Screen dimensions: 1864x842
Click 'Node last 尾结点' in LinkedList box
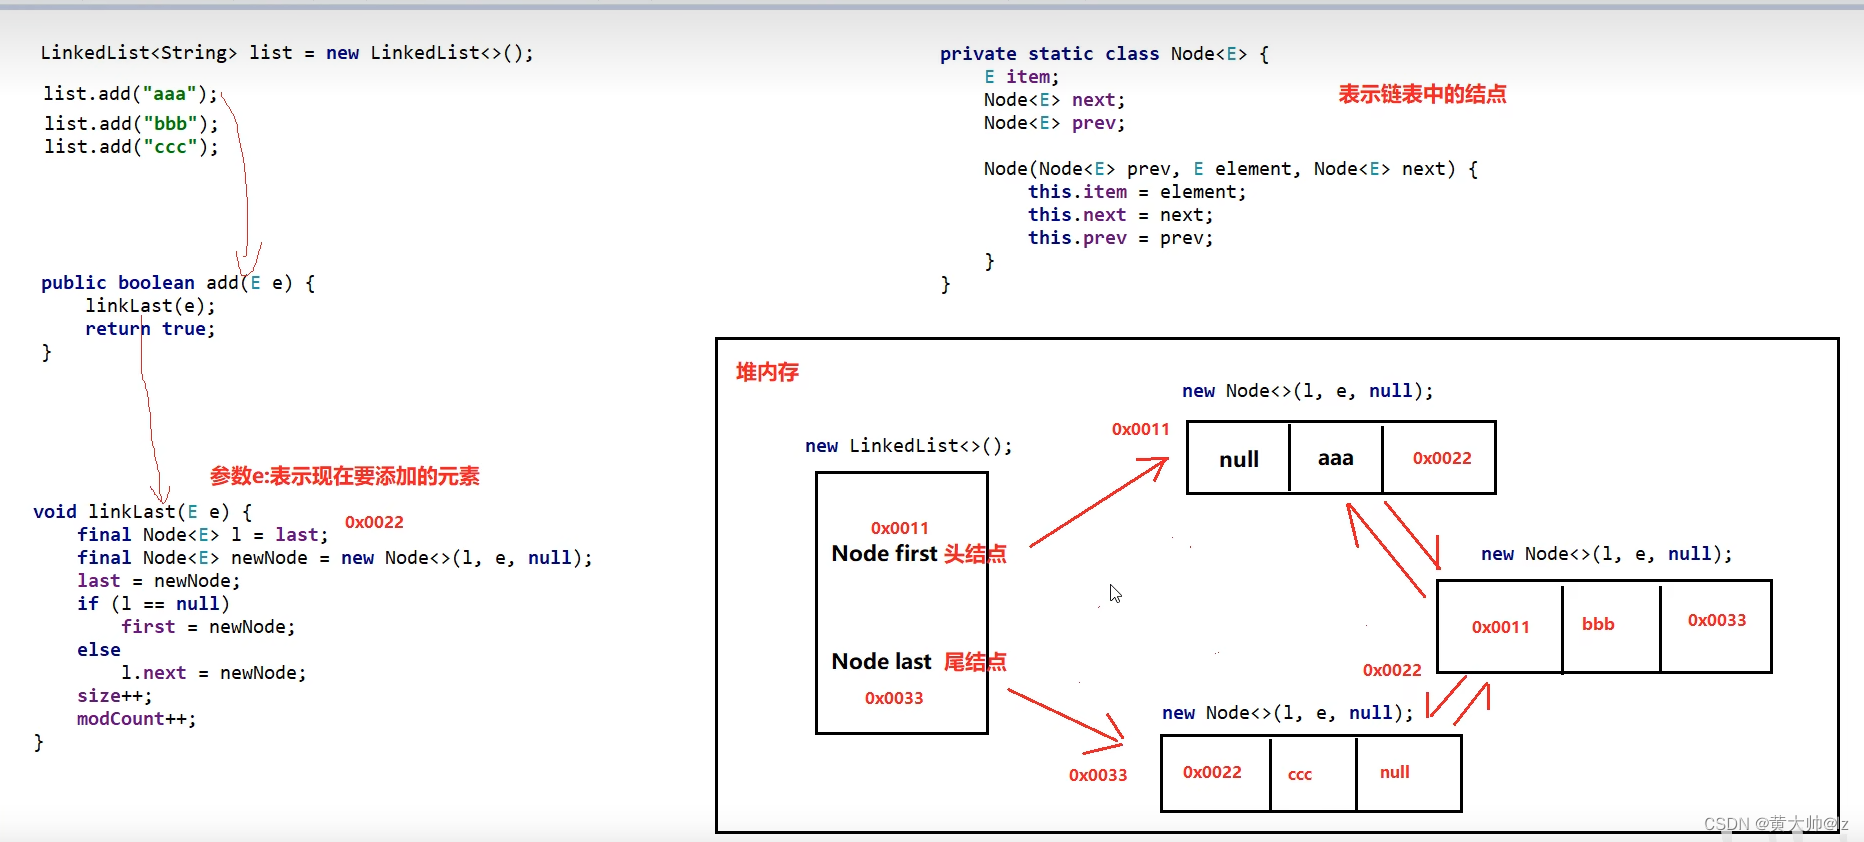pos(919,661)
